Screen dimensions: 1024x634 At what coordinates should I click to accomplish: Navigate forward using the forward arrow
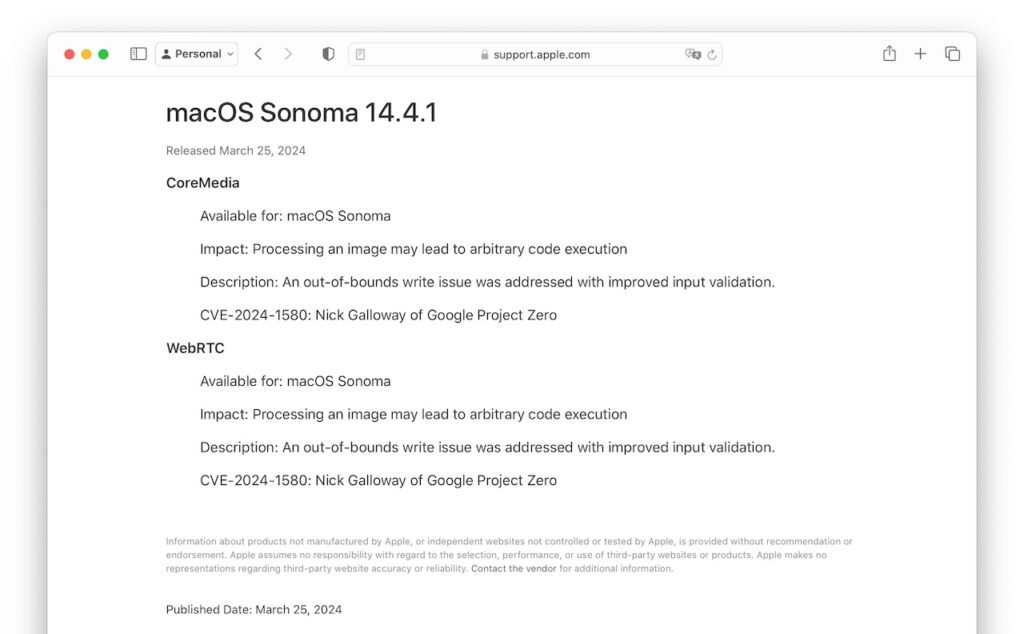(x=288, y=53)
